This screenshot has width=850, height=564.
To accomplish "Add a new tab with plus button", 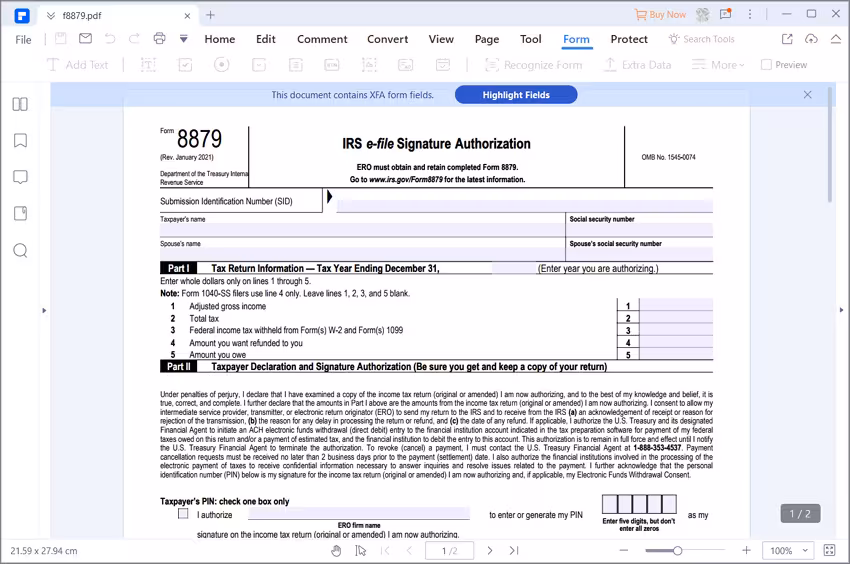I will coord(210,15).
